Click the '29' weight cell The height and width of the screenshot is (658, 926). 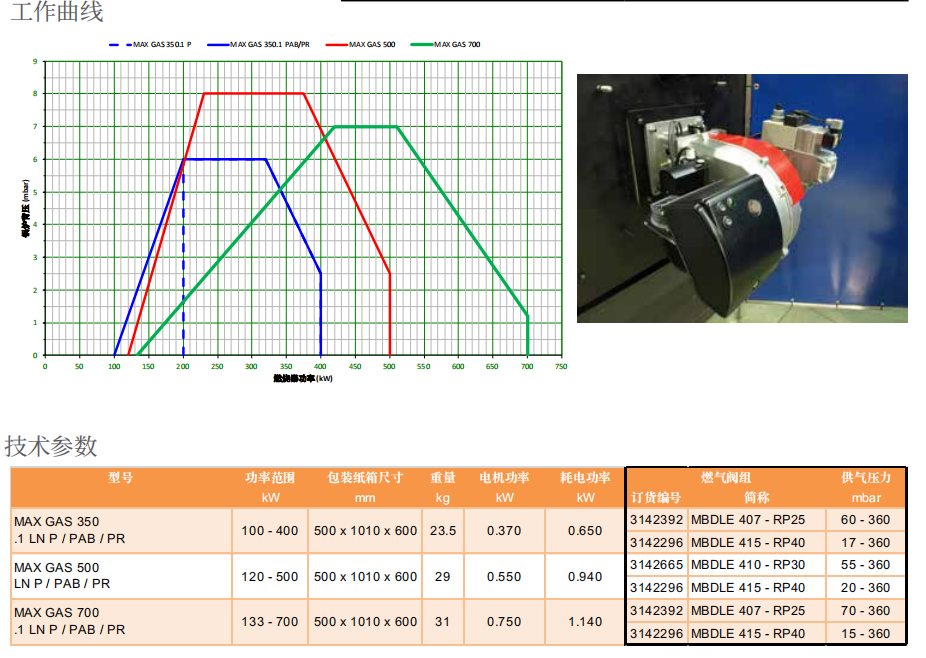tap(443, 576)
